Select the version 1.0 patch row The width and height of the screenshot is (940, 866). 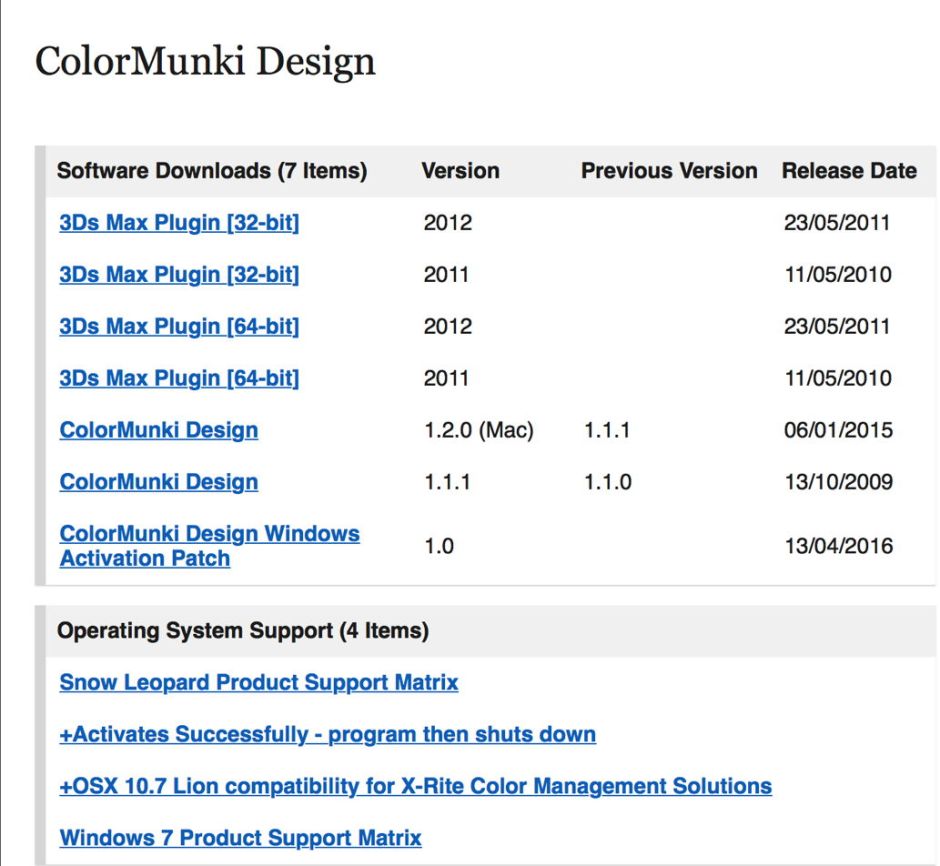point(436,545)
